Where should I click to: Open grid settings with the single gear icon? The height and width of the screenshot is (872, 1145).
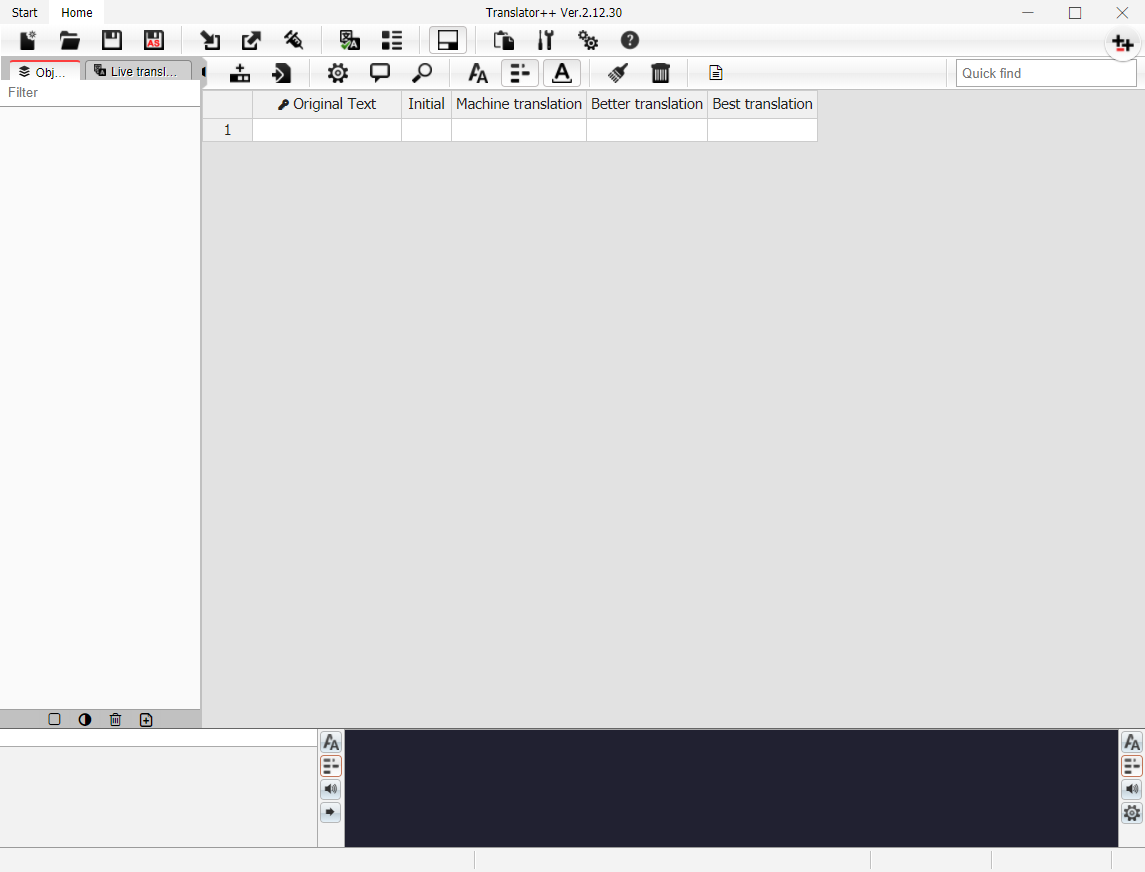[x=337, y=73]
